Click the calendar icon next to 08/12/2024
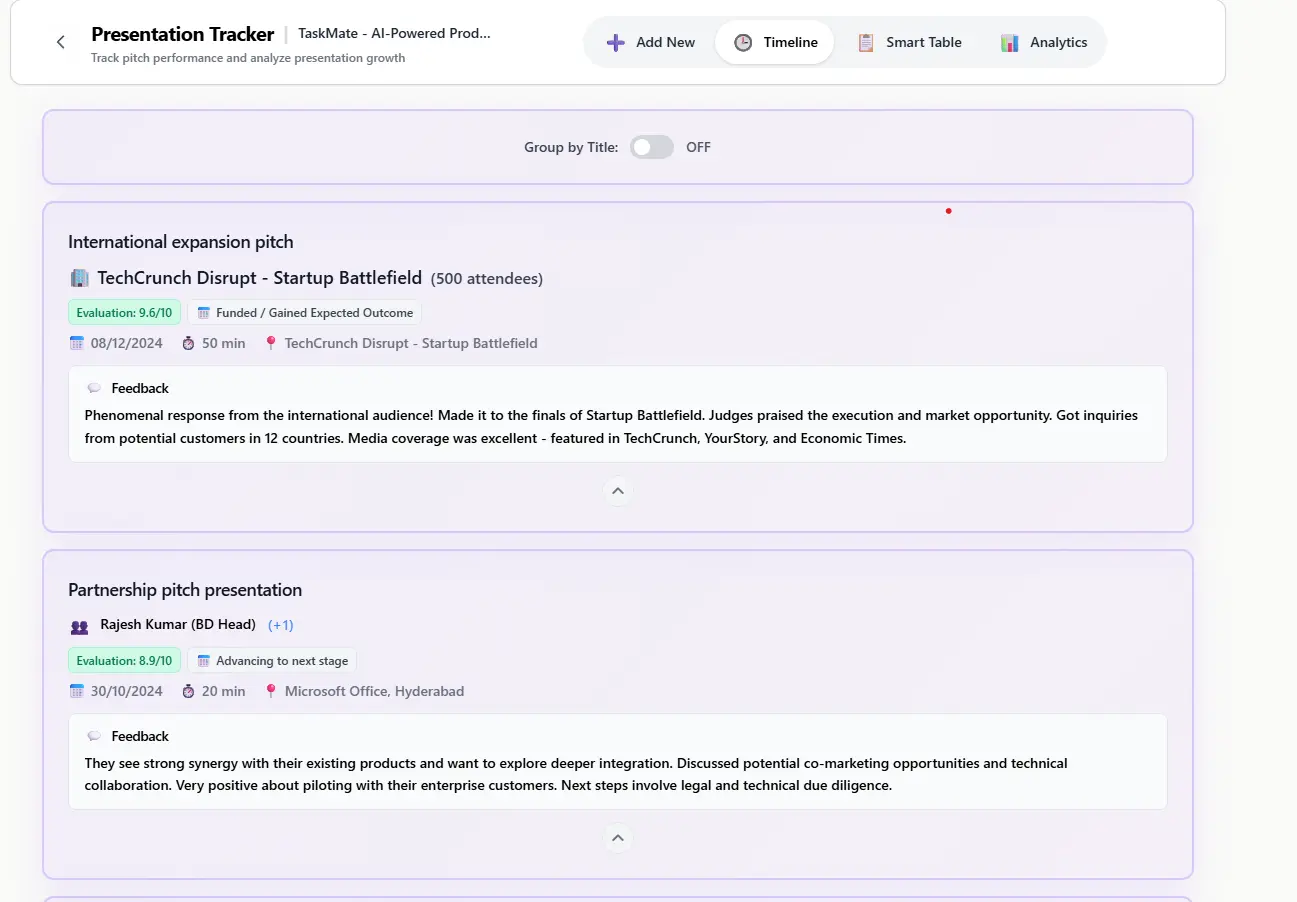Viewport: 1297px width, 902px height. click(x=77, y=343)
